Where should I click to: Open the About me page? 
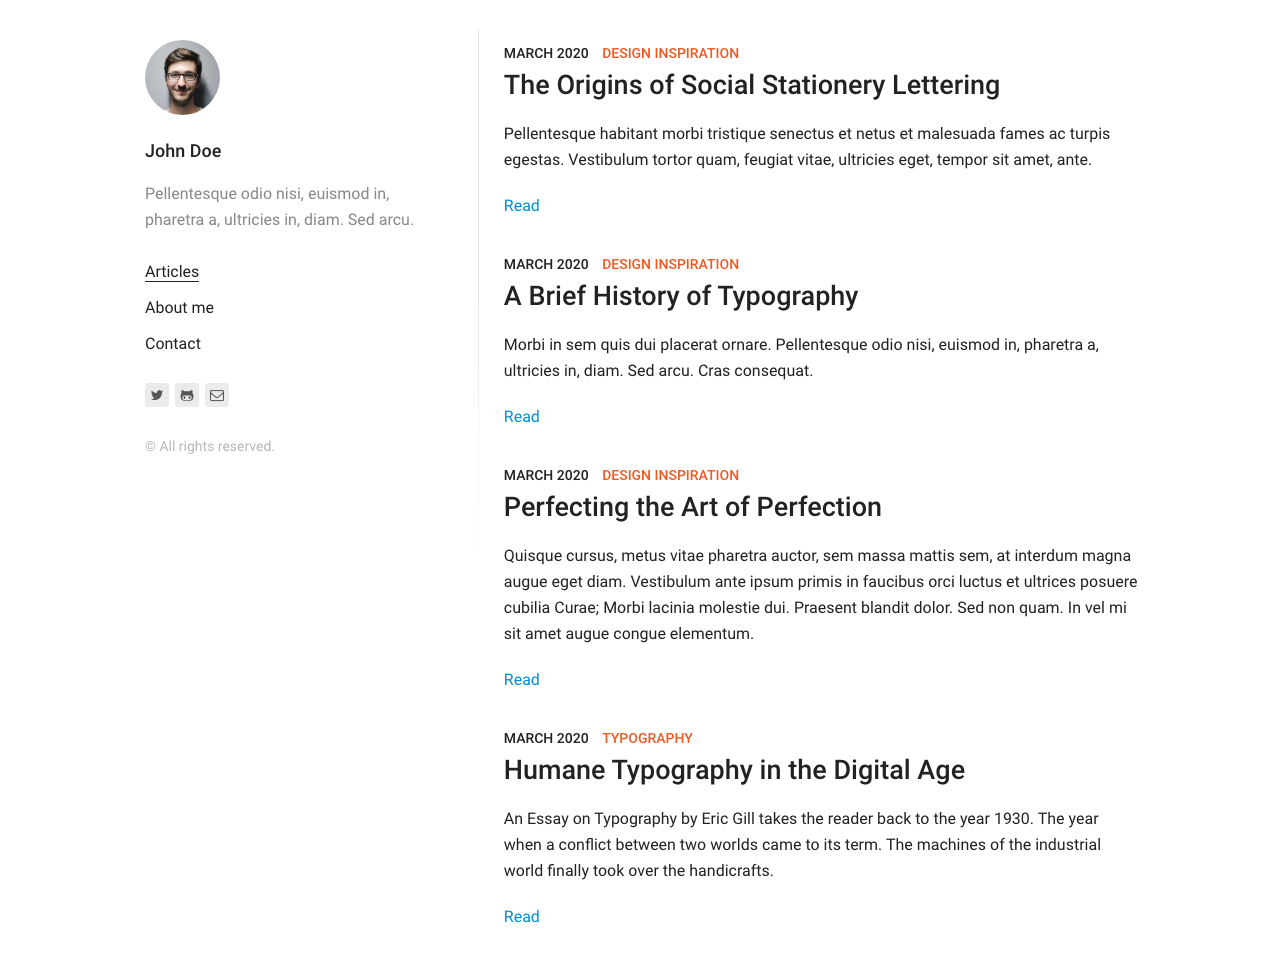click(179, 308)
